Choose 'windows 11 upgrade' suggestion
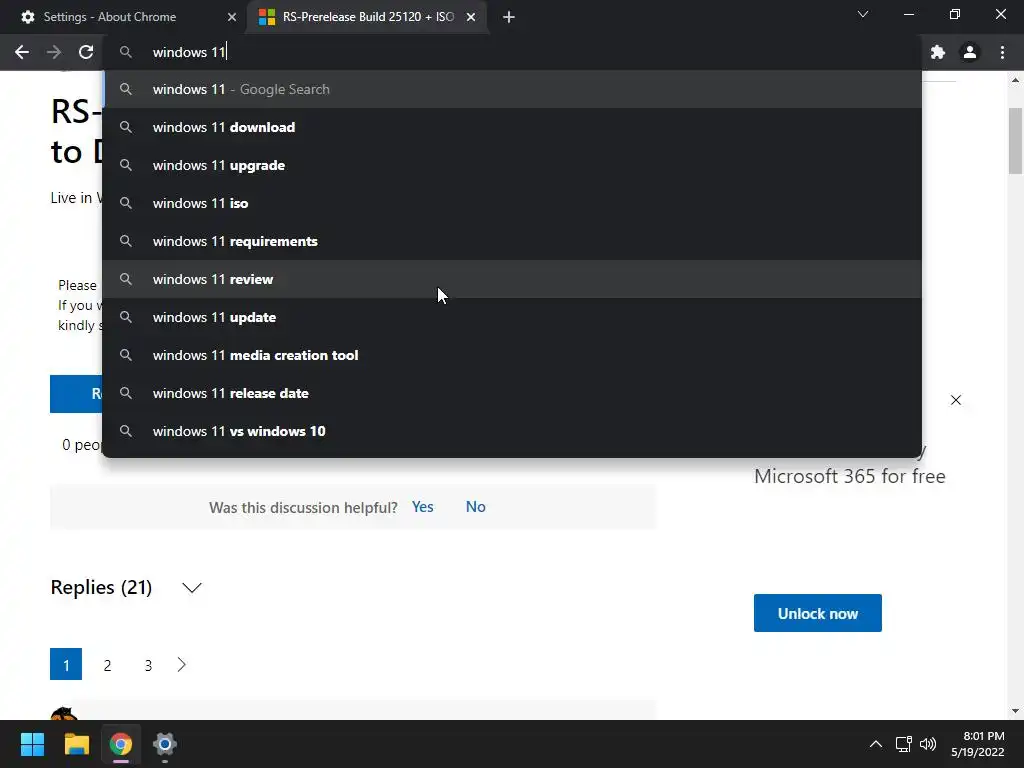Viewport: 1024px width, 768px height. click(512, 165)
